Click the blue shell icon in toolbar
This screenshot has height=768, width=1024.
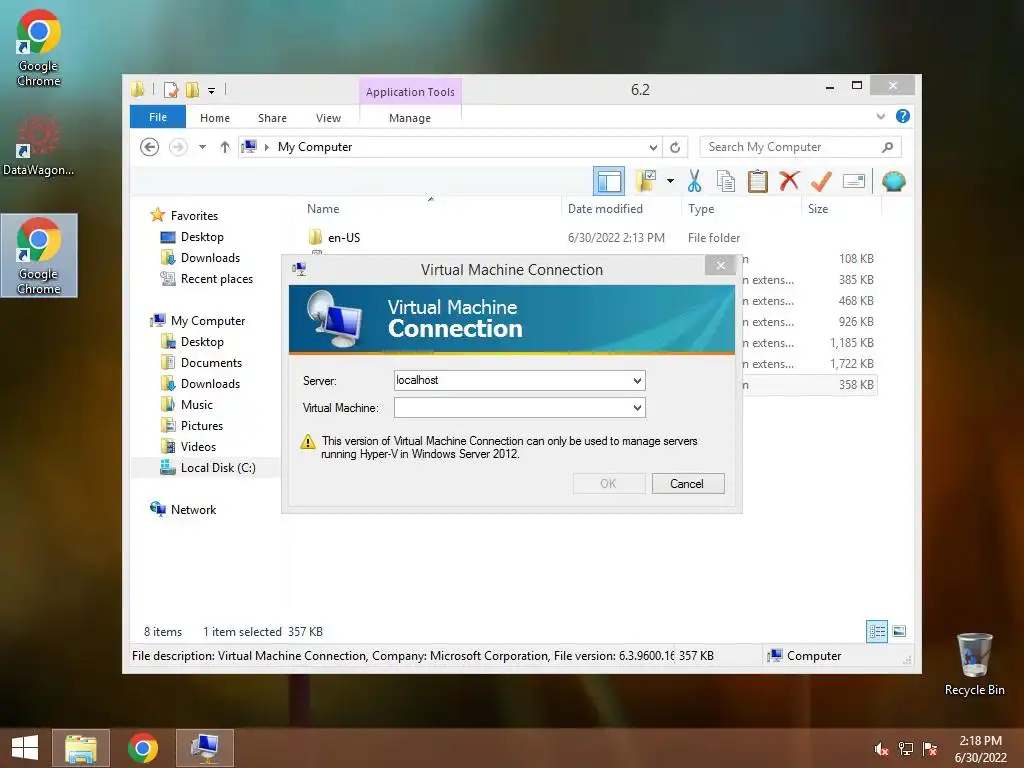pos(893,181)
